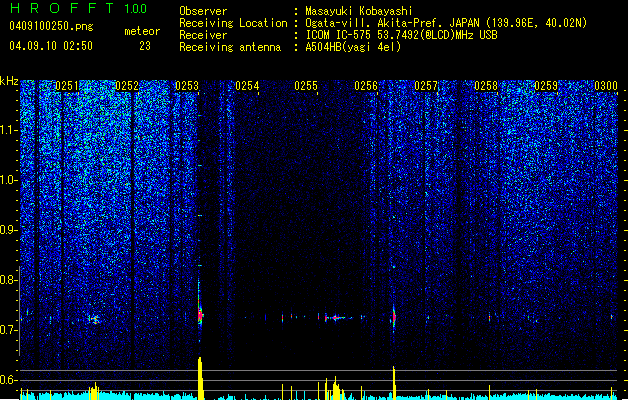Click the meteor count 23
The width and height of the screenshot is (629, 400).
coord(145,46)
